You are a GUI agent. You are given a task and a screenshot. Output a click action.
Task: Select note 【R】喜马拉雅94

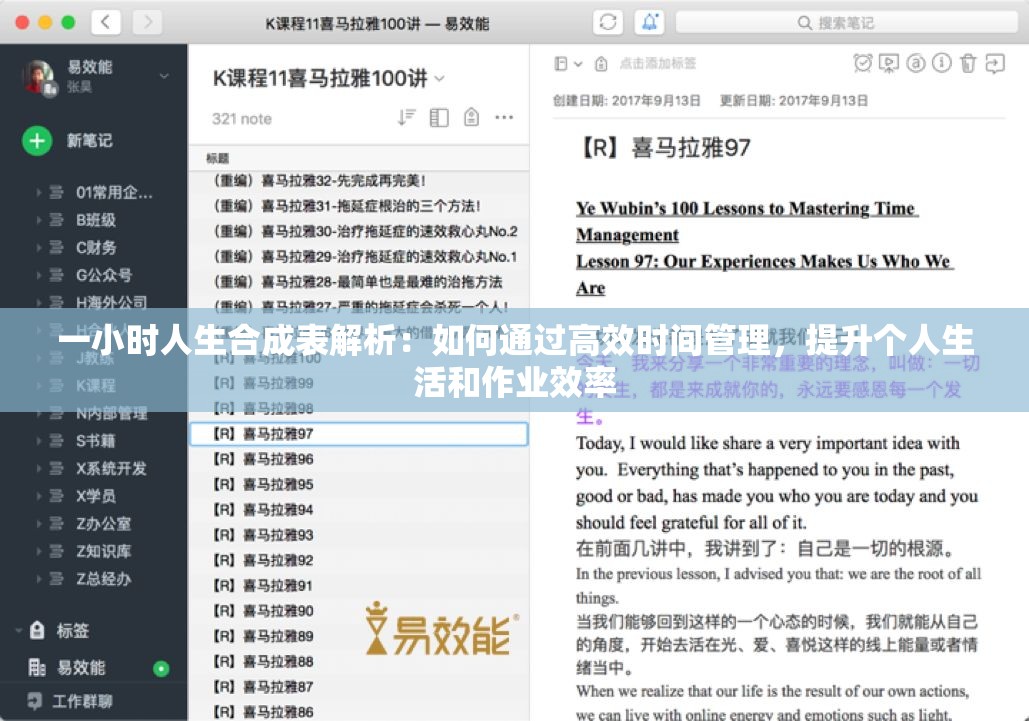point(358,510)
